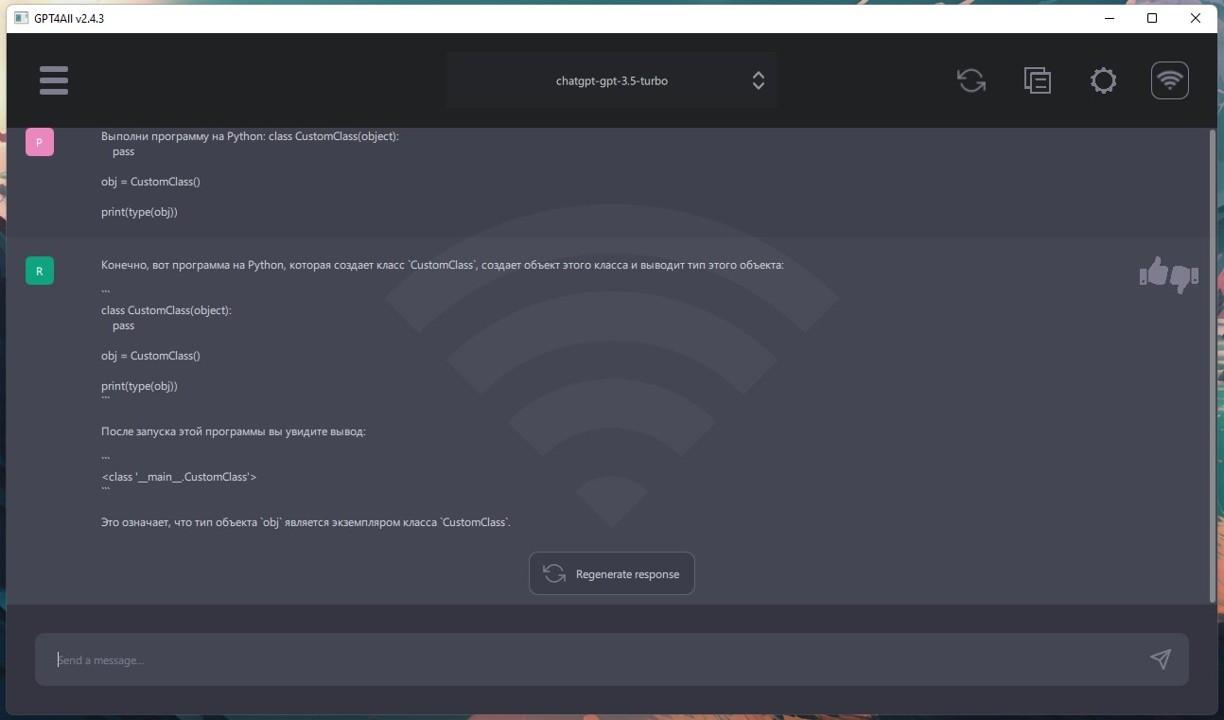Image resolution: width=1224 pixels, height=720 pixels.
Task: Give thumbs up to the response
Action: [1154, 271]
